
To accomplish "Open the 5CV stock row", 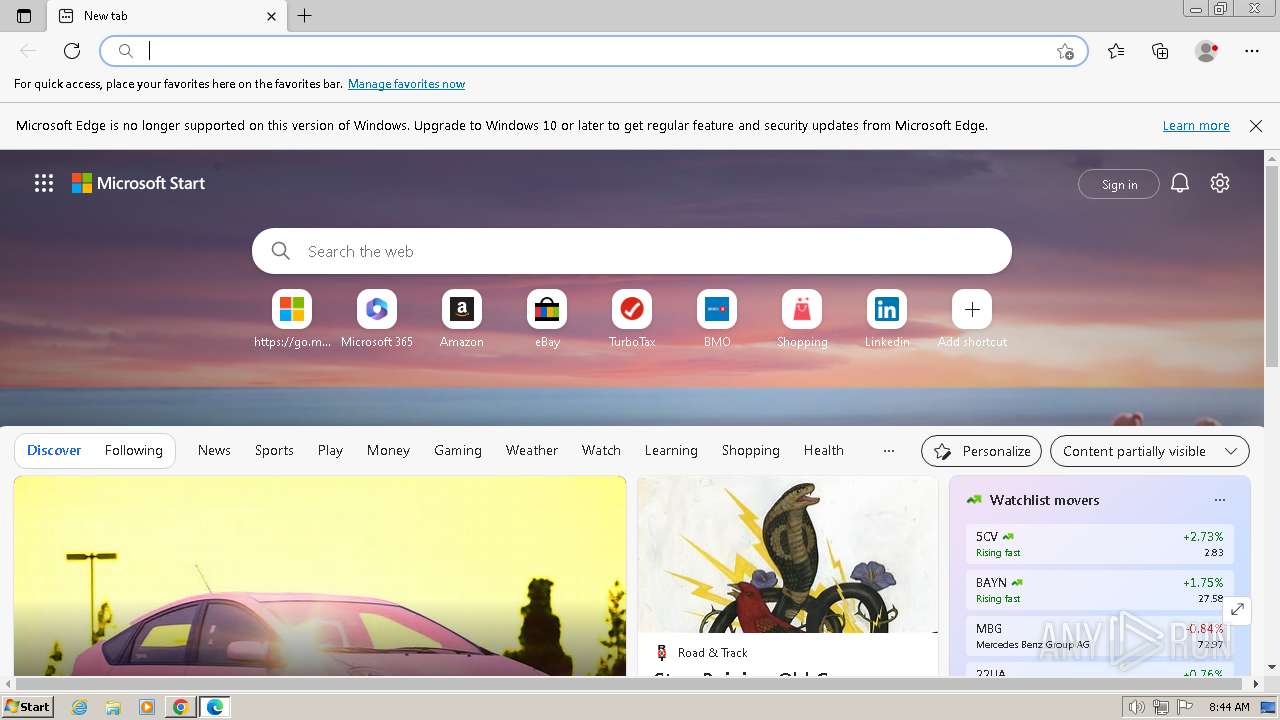I will [x=1100, y=544].
